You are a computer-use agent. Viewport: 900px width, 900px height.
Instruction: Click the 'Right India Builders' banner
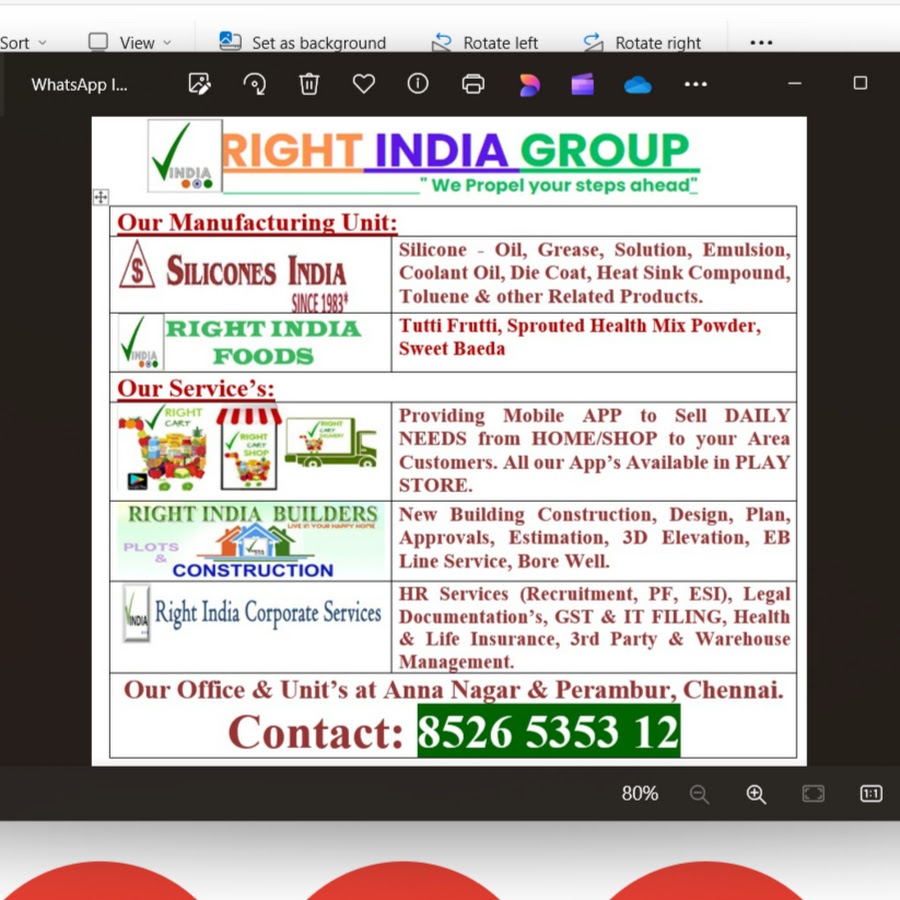tap(251, 541)
